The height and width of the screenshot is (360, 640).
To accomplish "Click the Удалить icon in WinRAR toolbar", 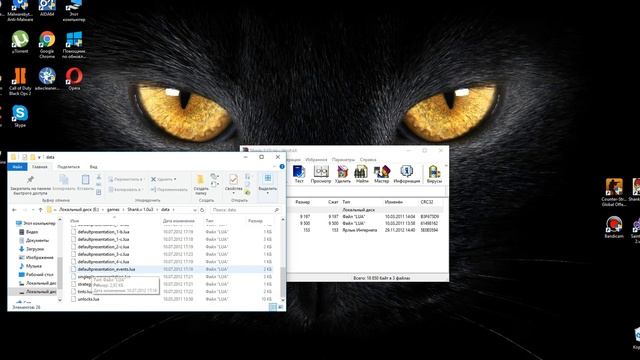I will (x=342, y=174).
